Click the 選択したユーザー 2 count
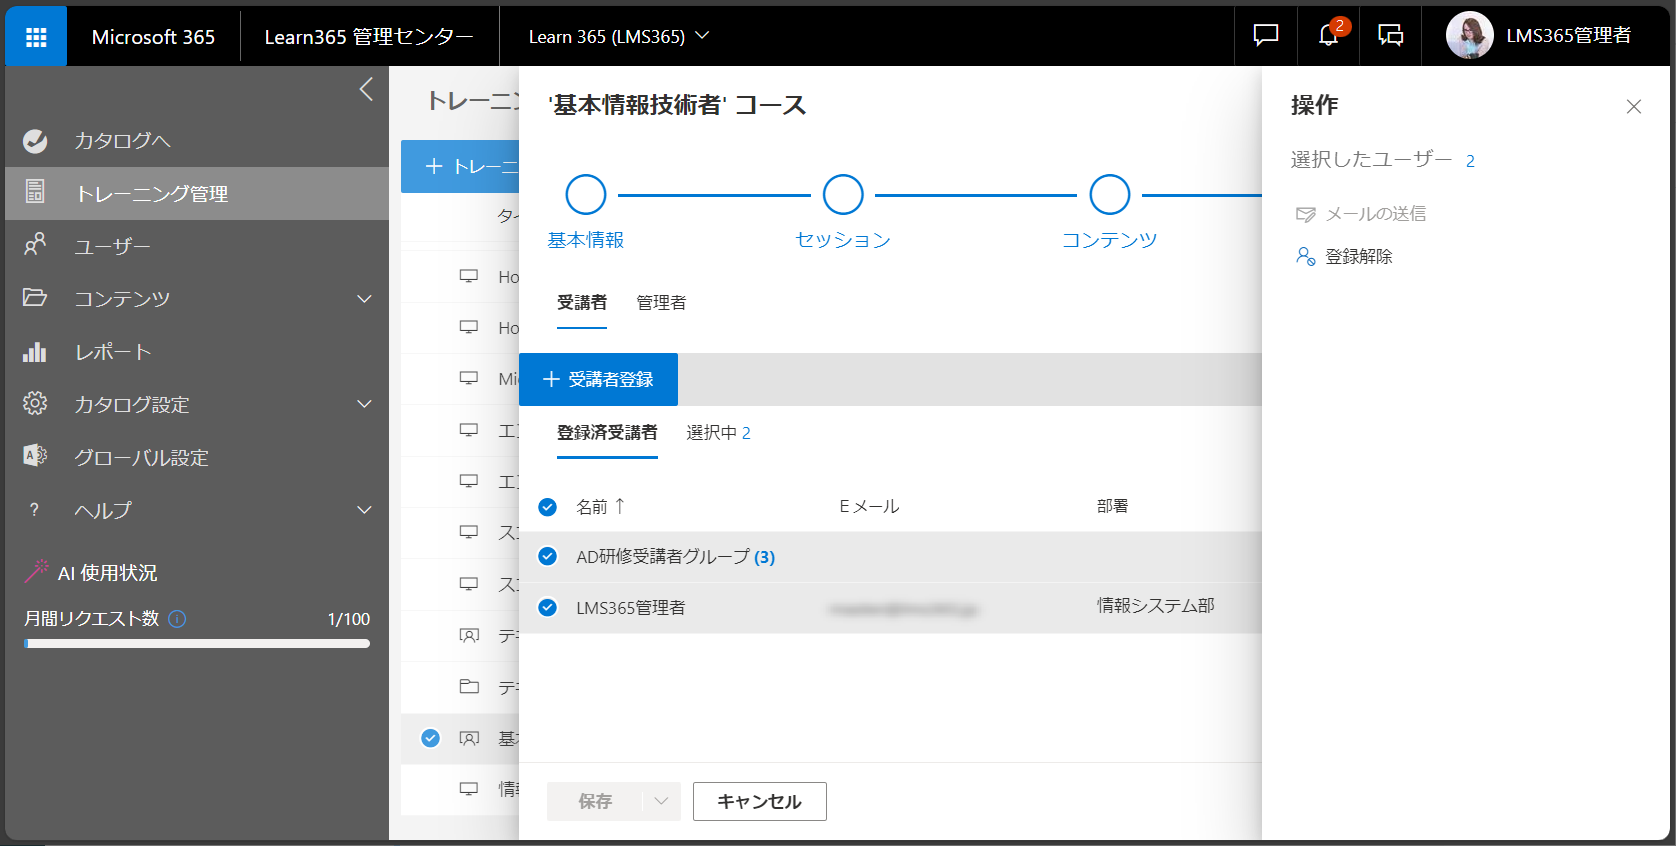This screenshot has width=1676, height=846. [1470, 161]
